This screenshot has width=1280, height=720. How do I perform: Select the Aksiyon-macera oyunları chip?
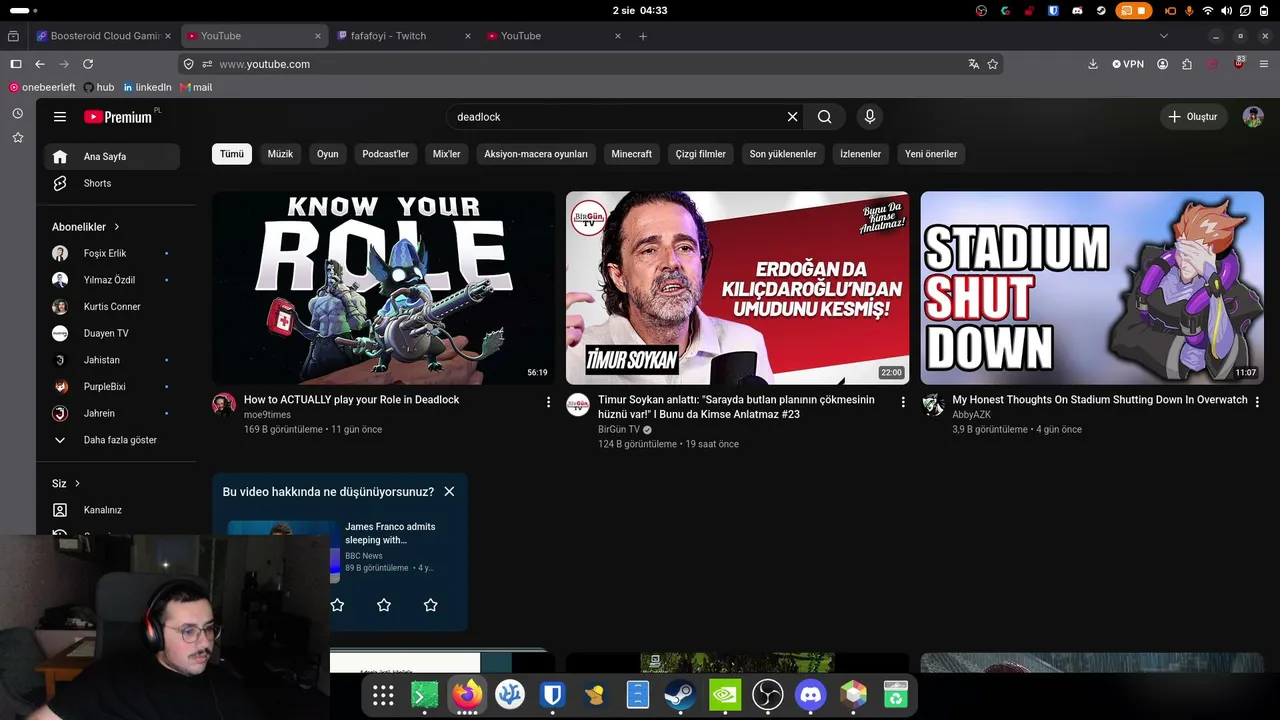[536, 154]
